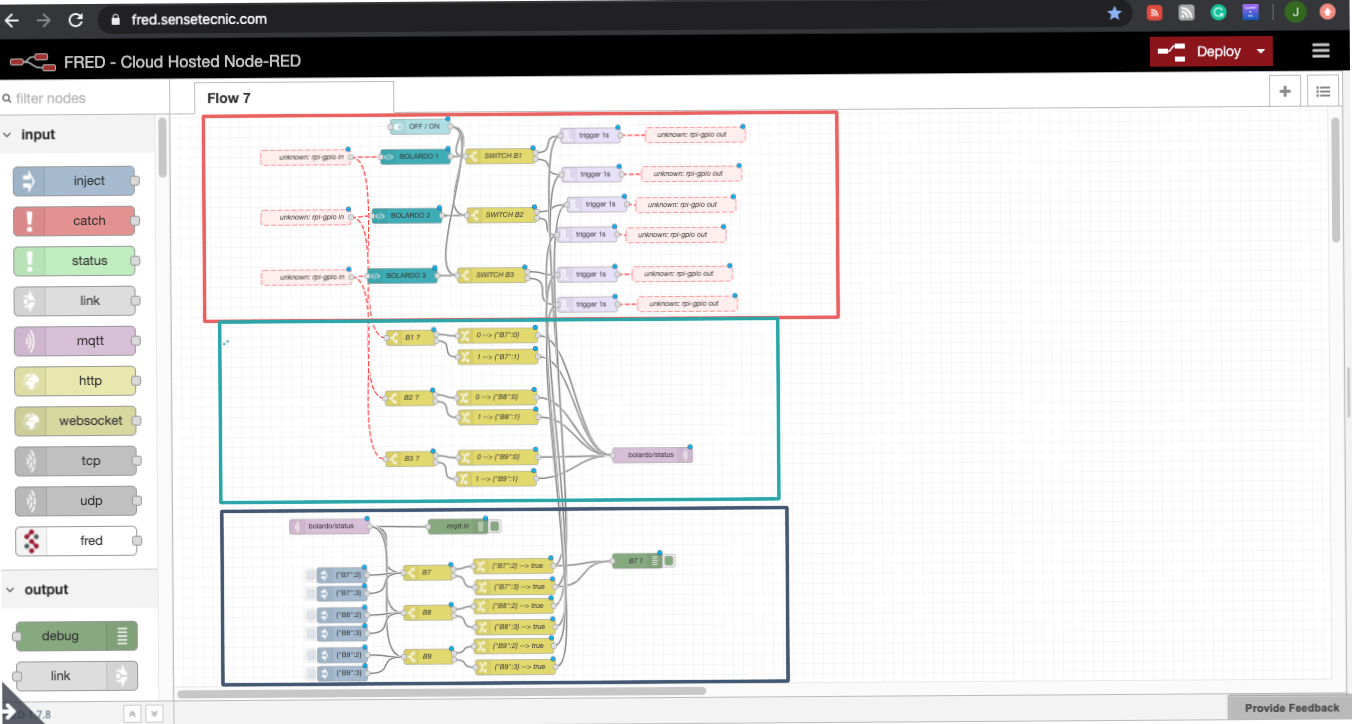1352x724 pixels.
Task: Click the Grammarly extension icon in Chrome toolbar
Action: point(1218,12)
